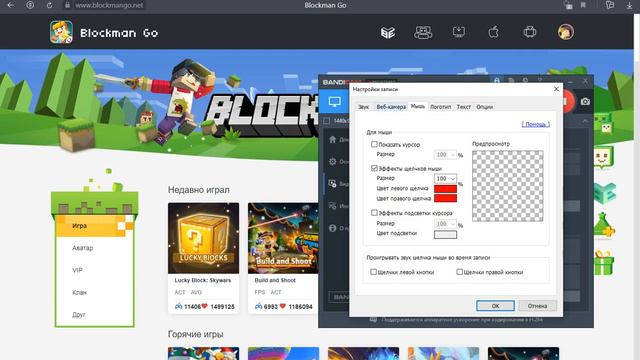640x360 pixels.
Task: Click the blockmango.net address bar
Action: (x=109, y=5)
